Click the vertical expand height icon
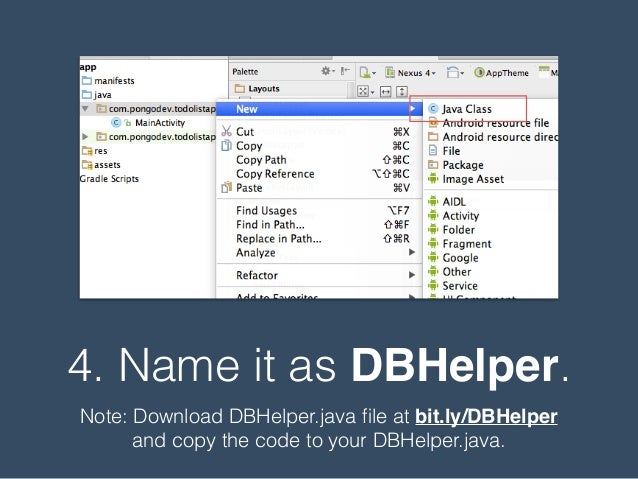The width and height of the screenshot is (638, 479). tap(402, 92)
